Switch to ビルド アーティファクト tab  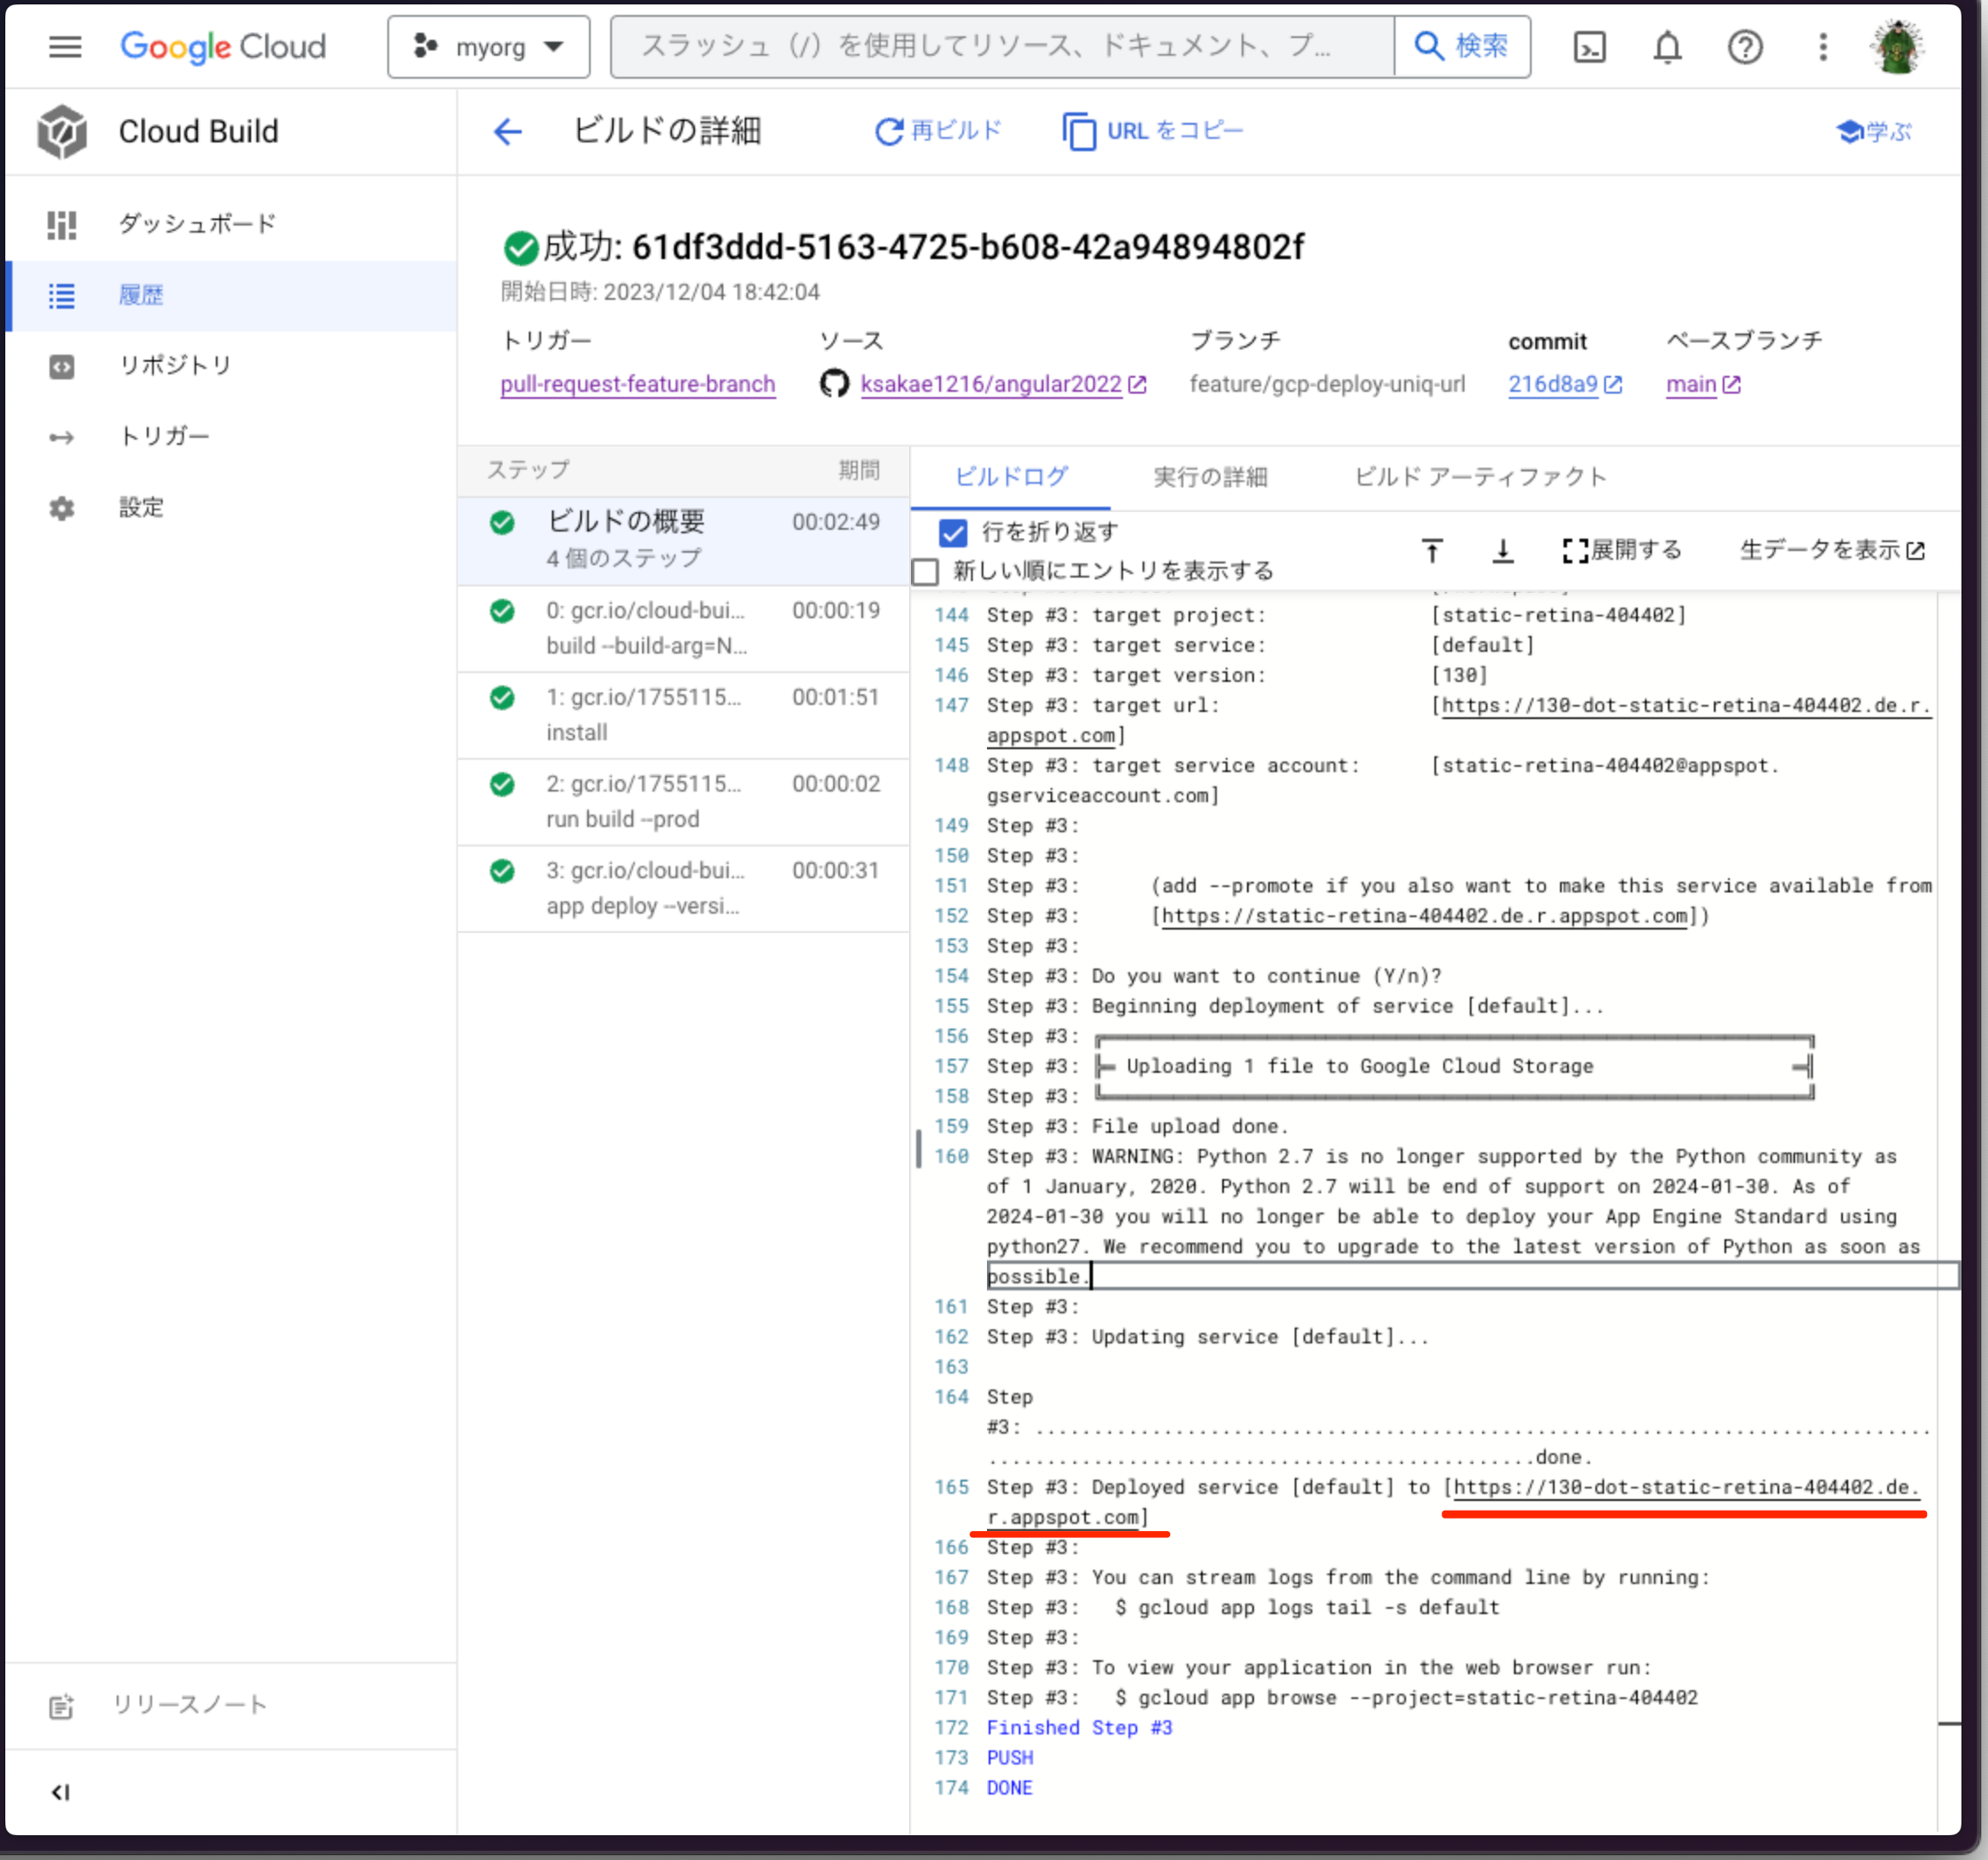tap(1479, 477)
